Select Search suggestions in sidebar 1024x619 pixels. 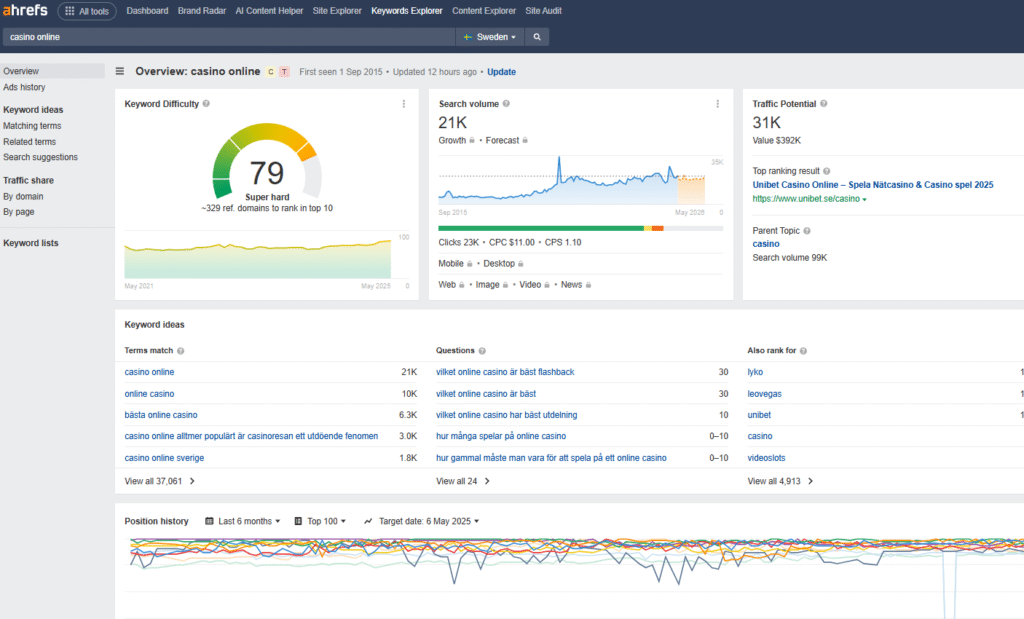pos(40,157)
